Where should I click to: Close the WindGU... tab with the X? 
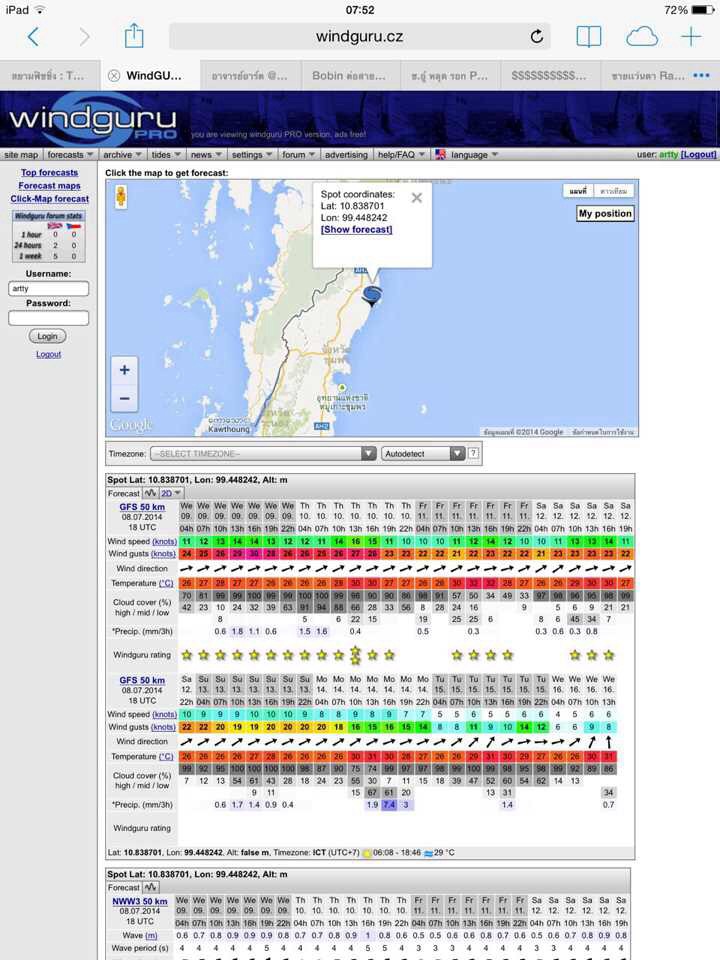click(114, 76)
